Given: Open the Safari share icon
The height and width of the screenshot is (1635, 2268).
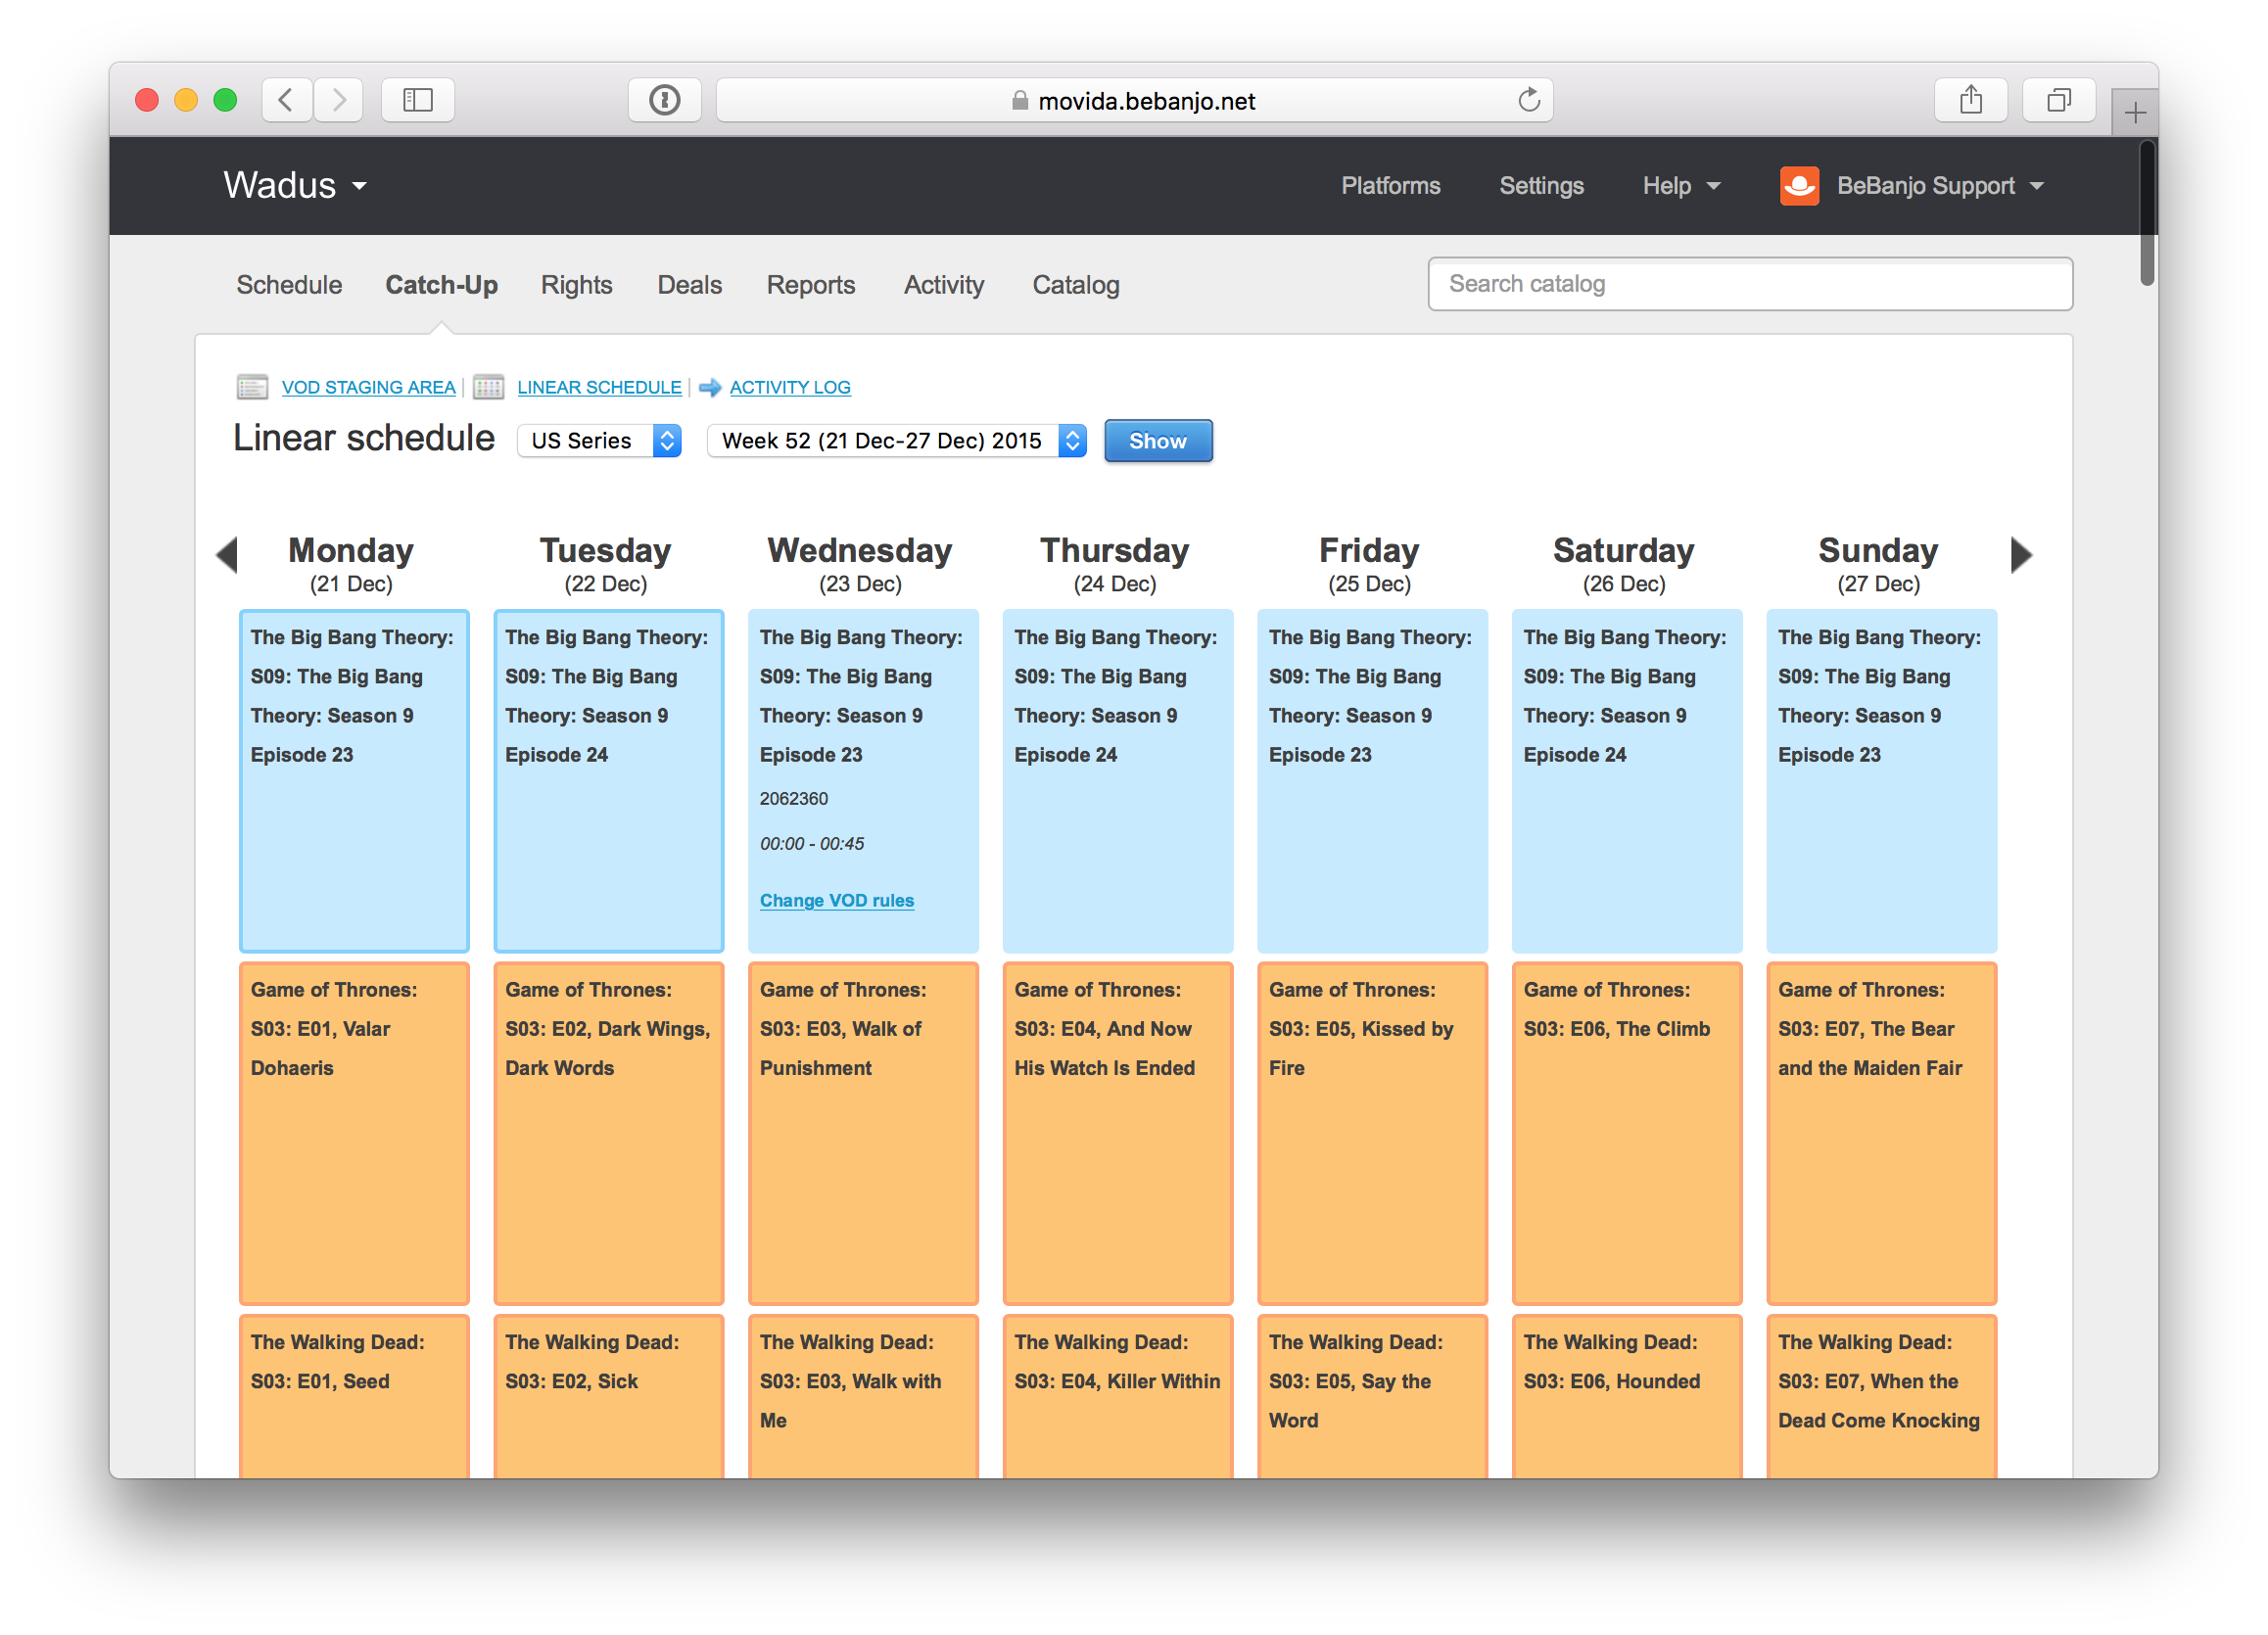Looking at the screenshot, I should click(1970, 100).
